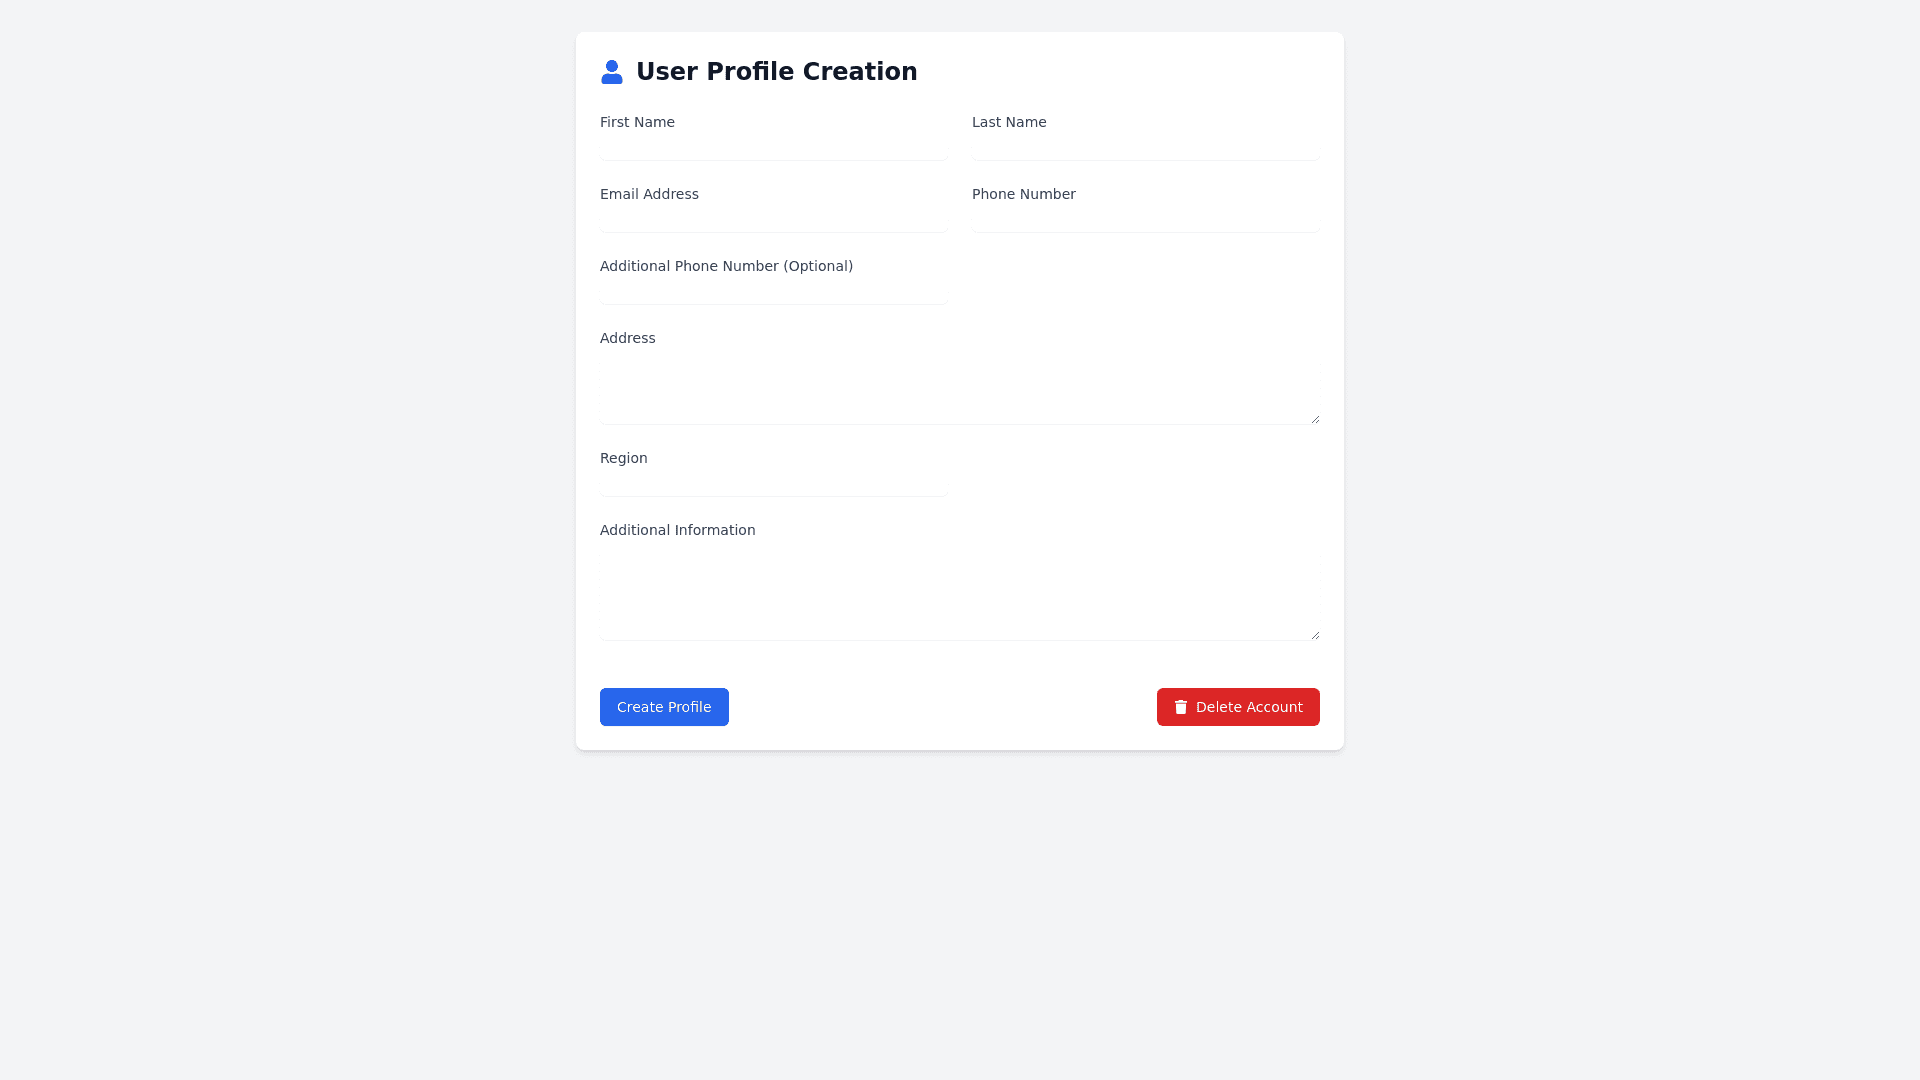Click the First Name label

pos(637,122)
